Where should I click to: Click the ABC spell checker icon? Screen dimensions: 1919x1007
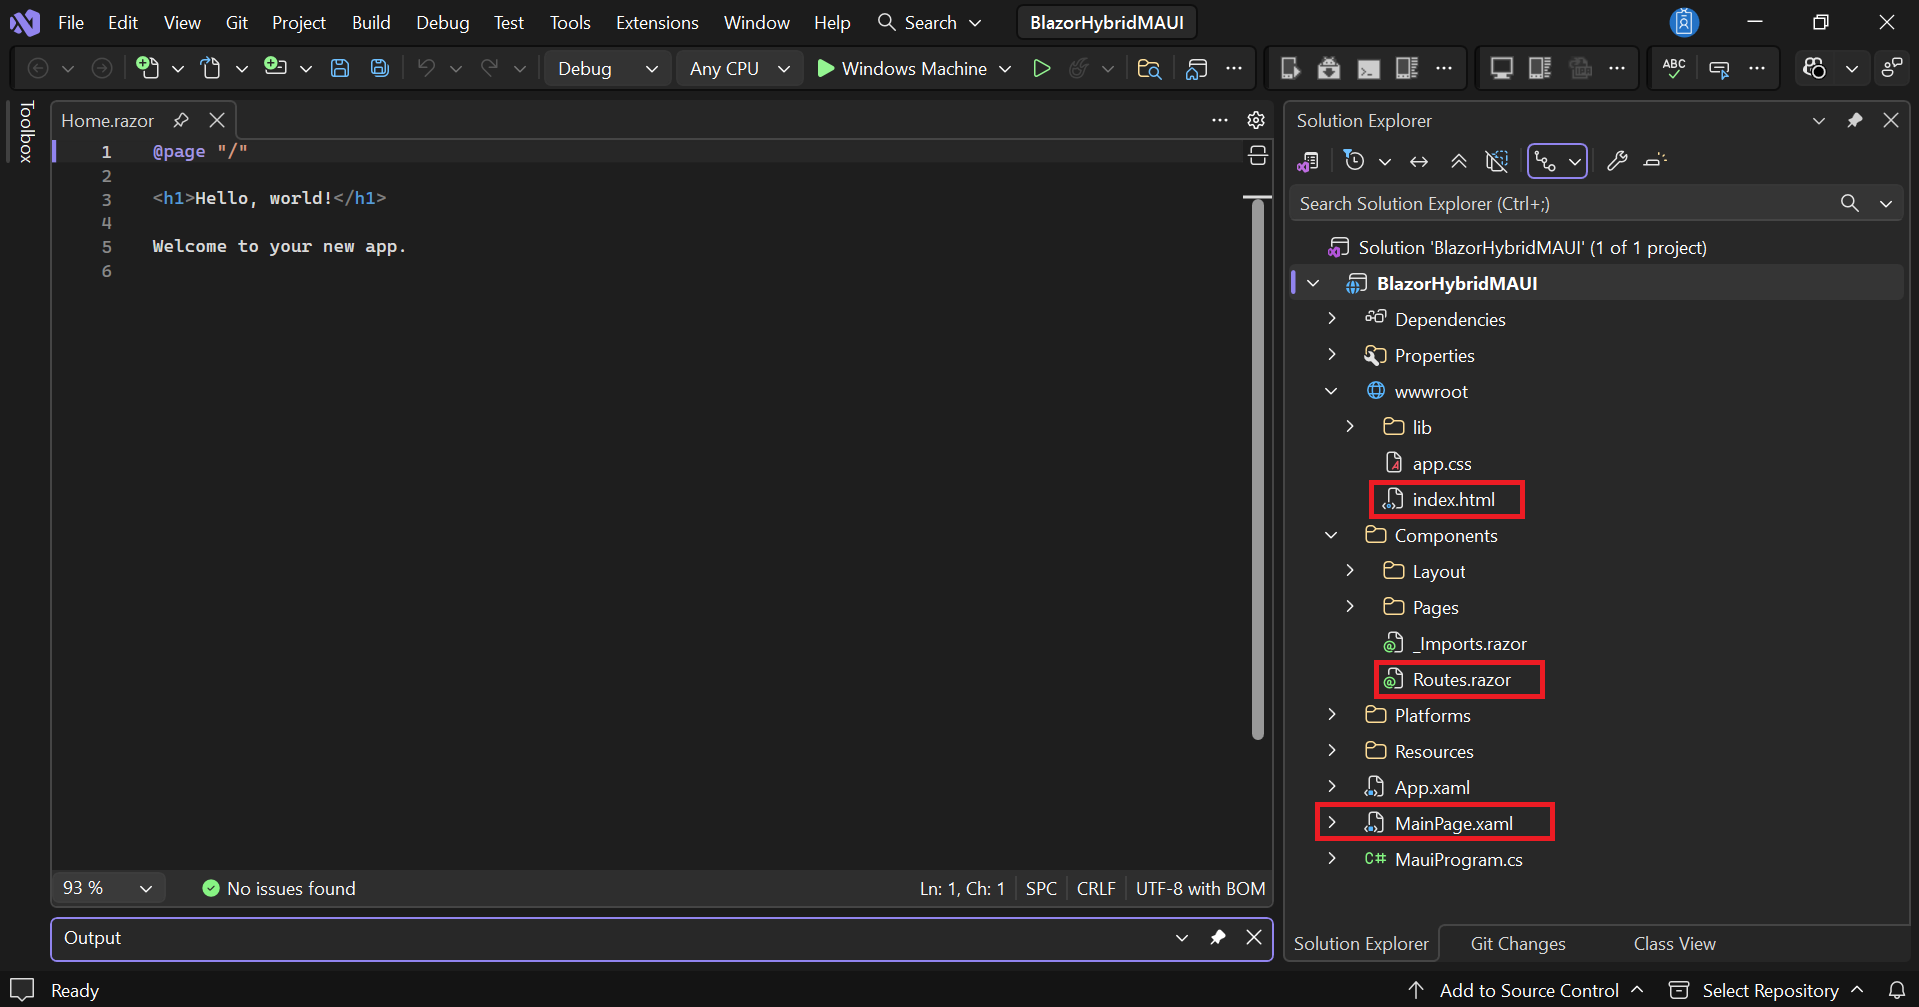click(1673, 68)
